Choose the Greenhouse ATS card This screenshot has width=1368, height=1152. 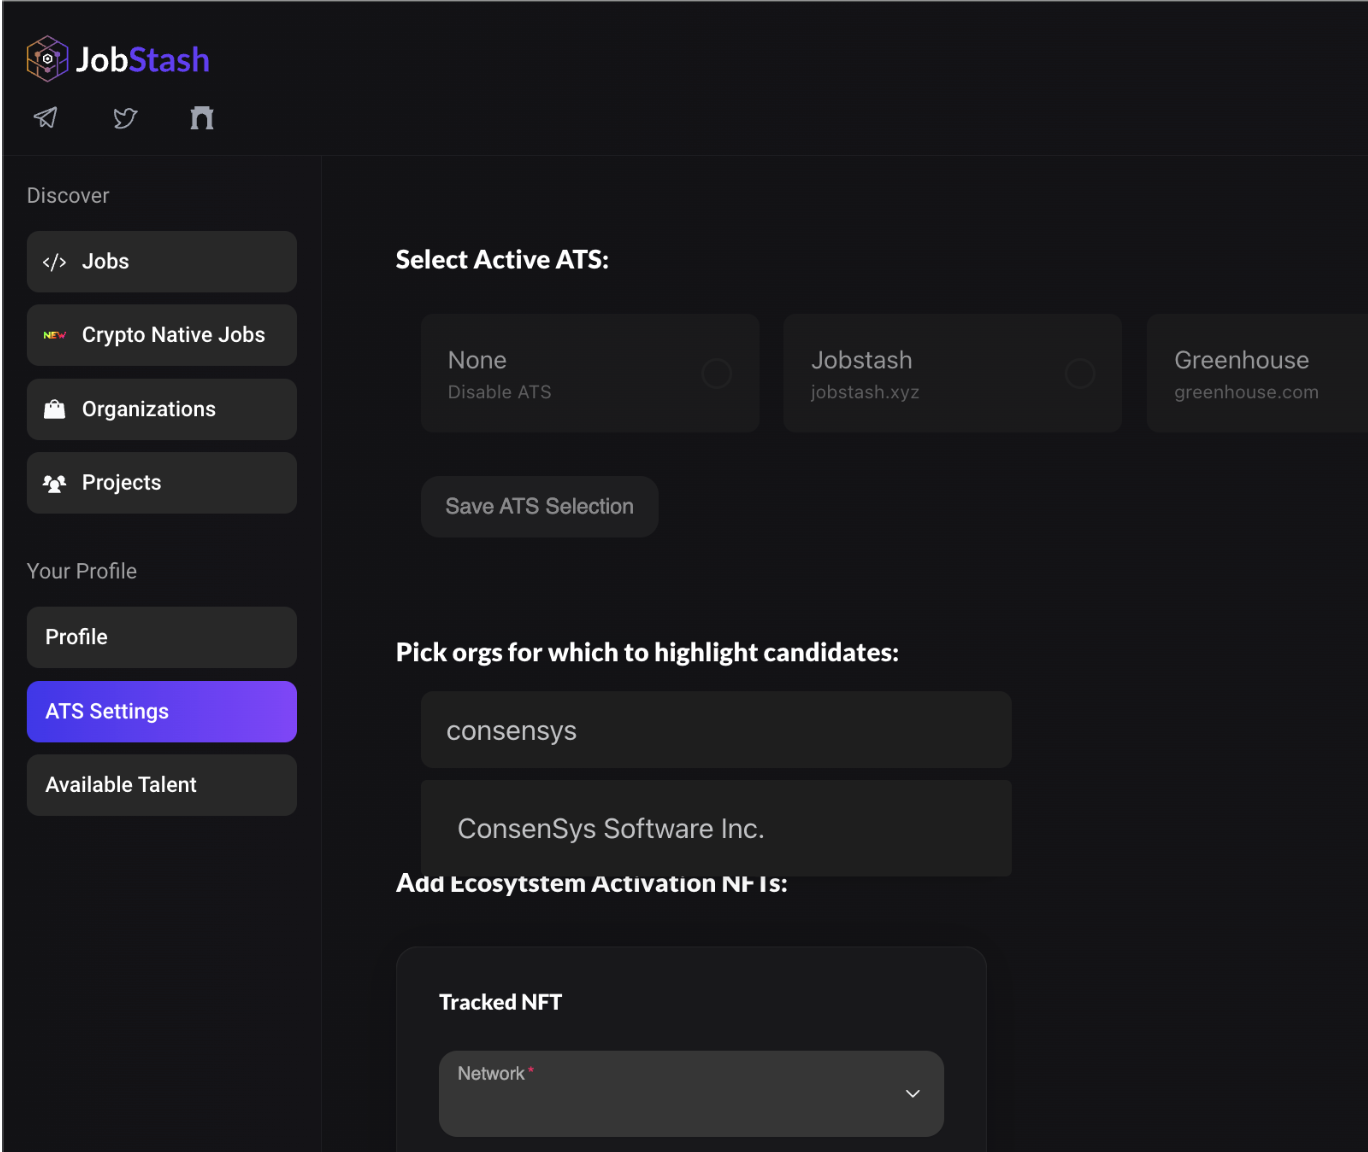pos(1257,373)
